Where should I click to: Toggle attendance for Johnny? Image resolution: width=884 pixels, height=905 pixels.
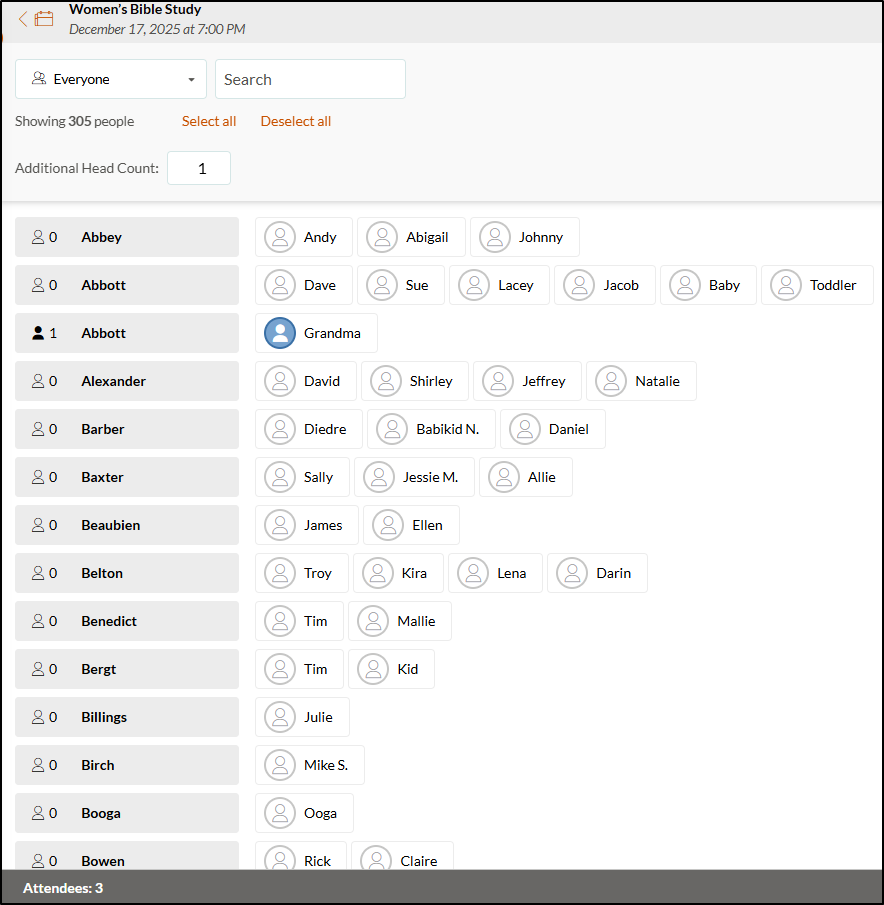tap(525, 237)
